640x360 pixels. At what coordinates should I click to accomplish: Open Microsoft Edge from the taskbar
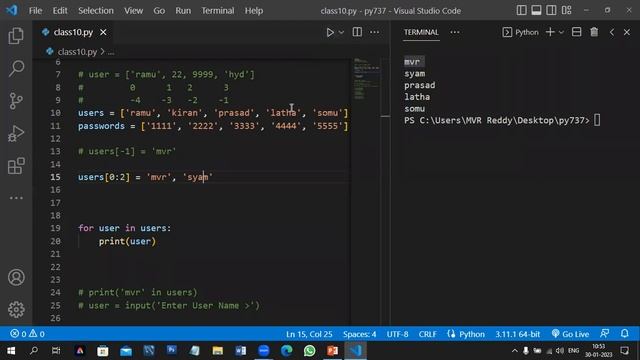[287, 350]
